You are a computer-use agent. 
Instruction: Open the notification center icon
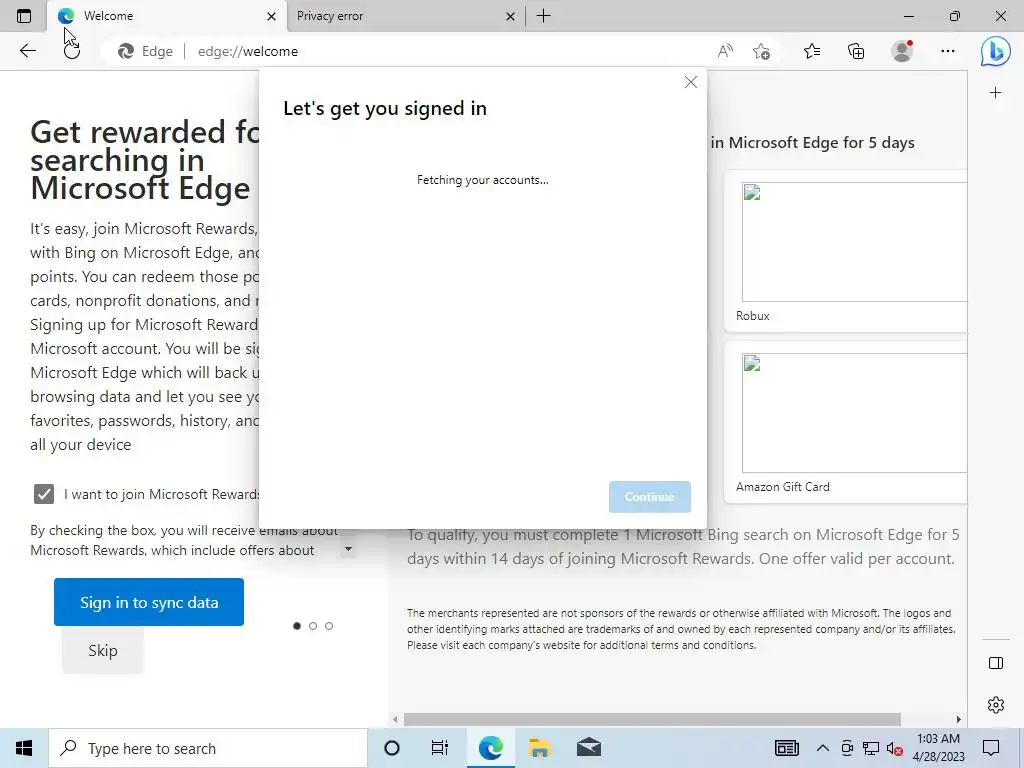pos(991,748)
